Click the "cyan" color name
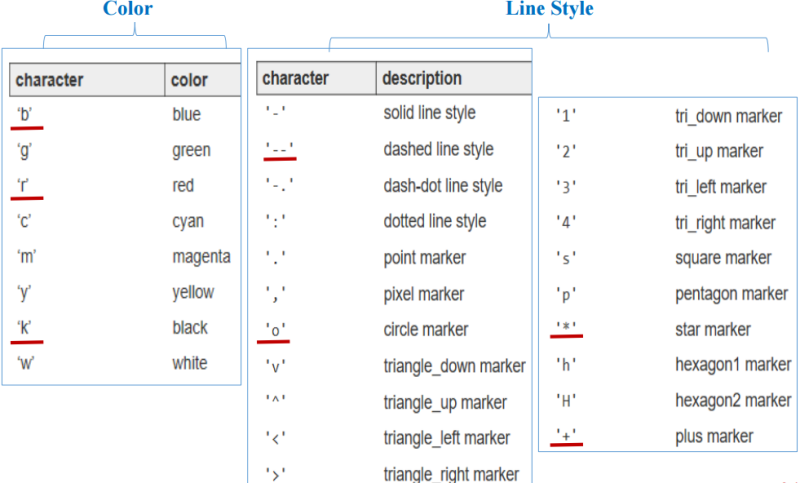Viewport: 800px width, 483px height. click(x=189, y=222)
